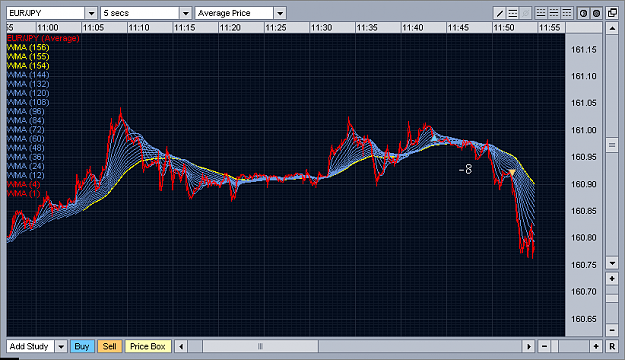This screenshot has height=360, width=625.
Task: Click the disabled erase line icon
Action: [526, 13]
